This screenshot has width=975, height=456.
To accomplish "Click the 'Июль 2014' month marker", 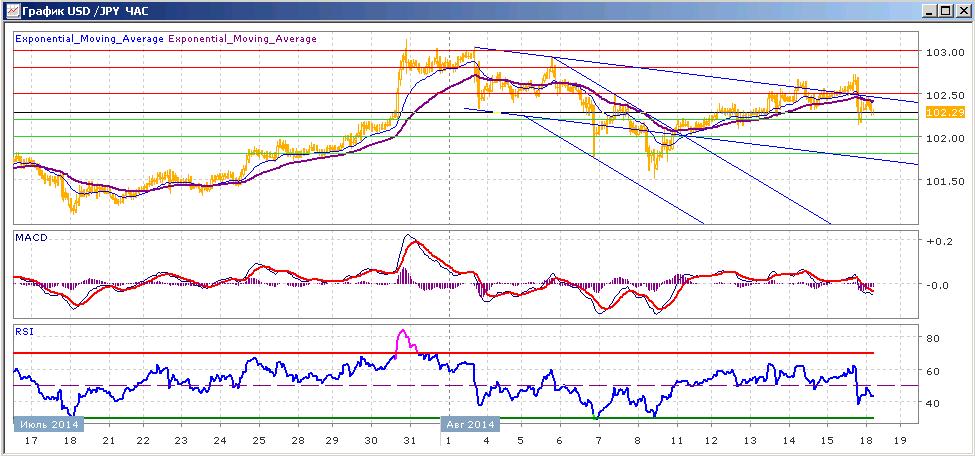I will [49, 424].
